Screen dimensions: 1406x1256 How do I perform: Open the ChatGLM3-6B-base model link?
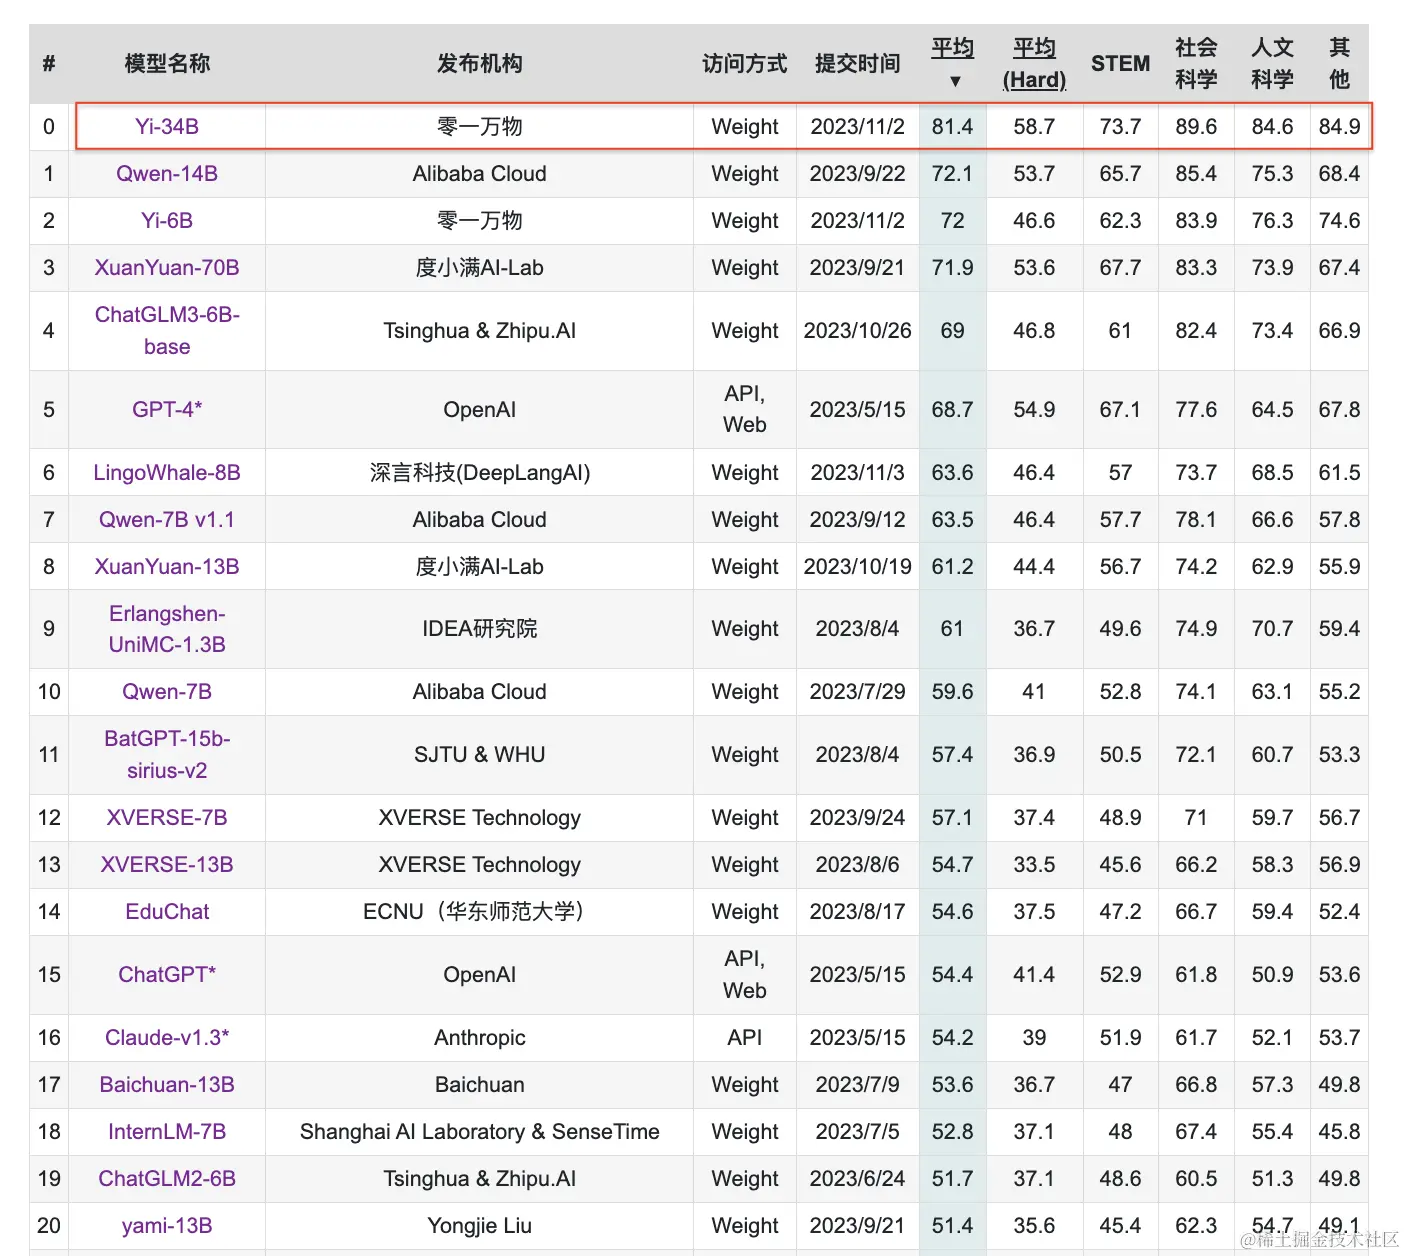pos(167,331)
